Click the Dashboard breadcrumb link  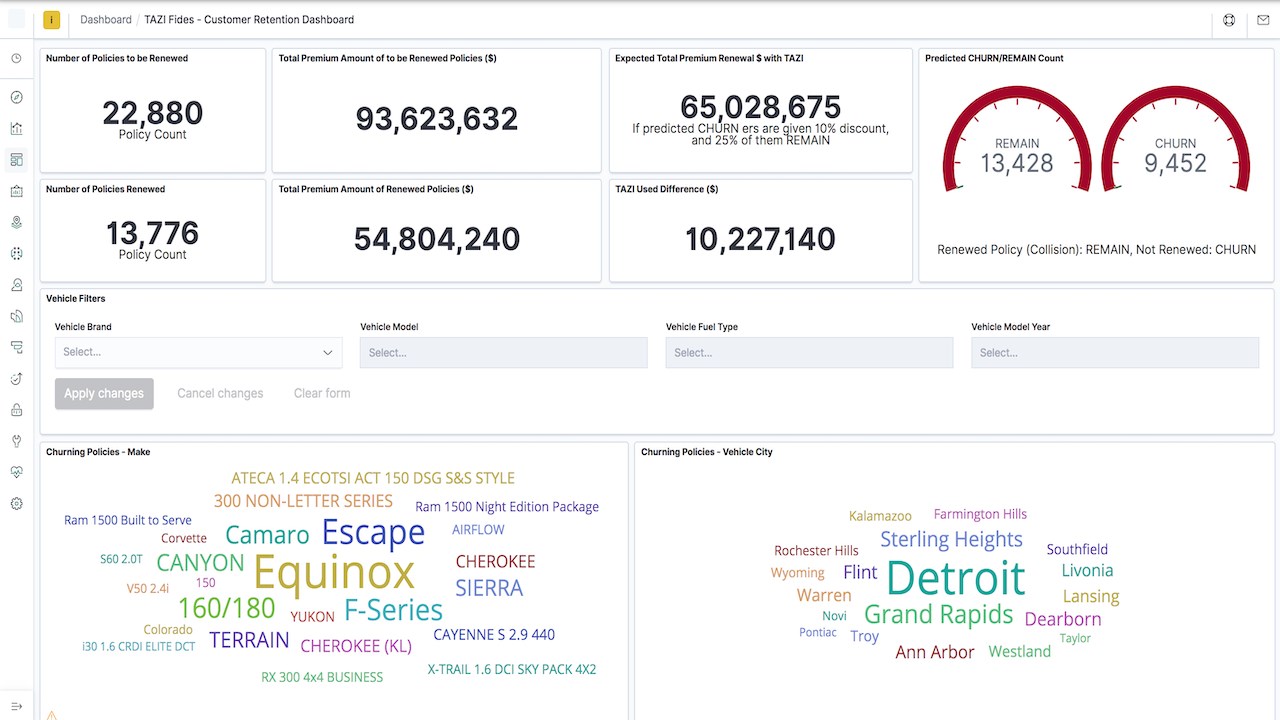tap(106, 20)
